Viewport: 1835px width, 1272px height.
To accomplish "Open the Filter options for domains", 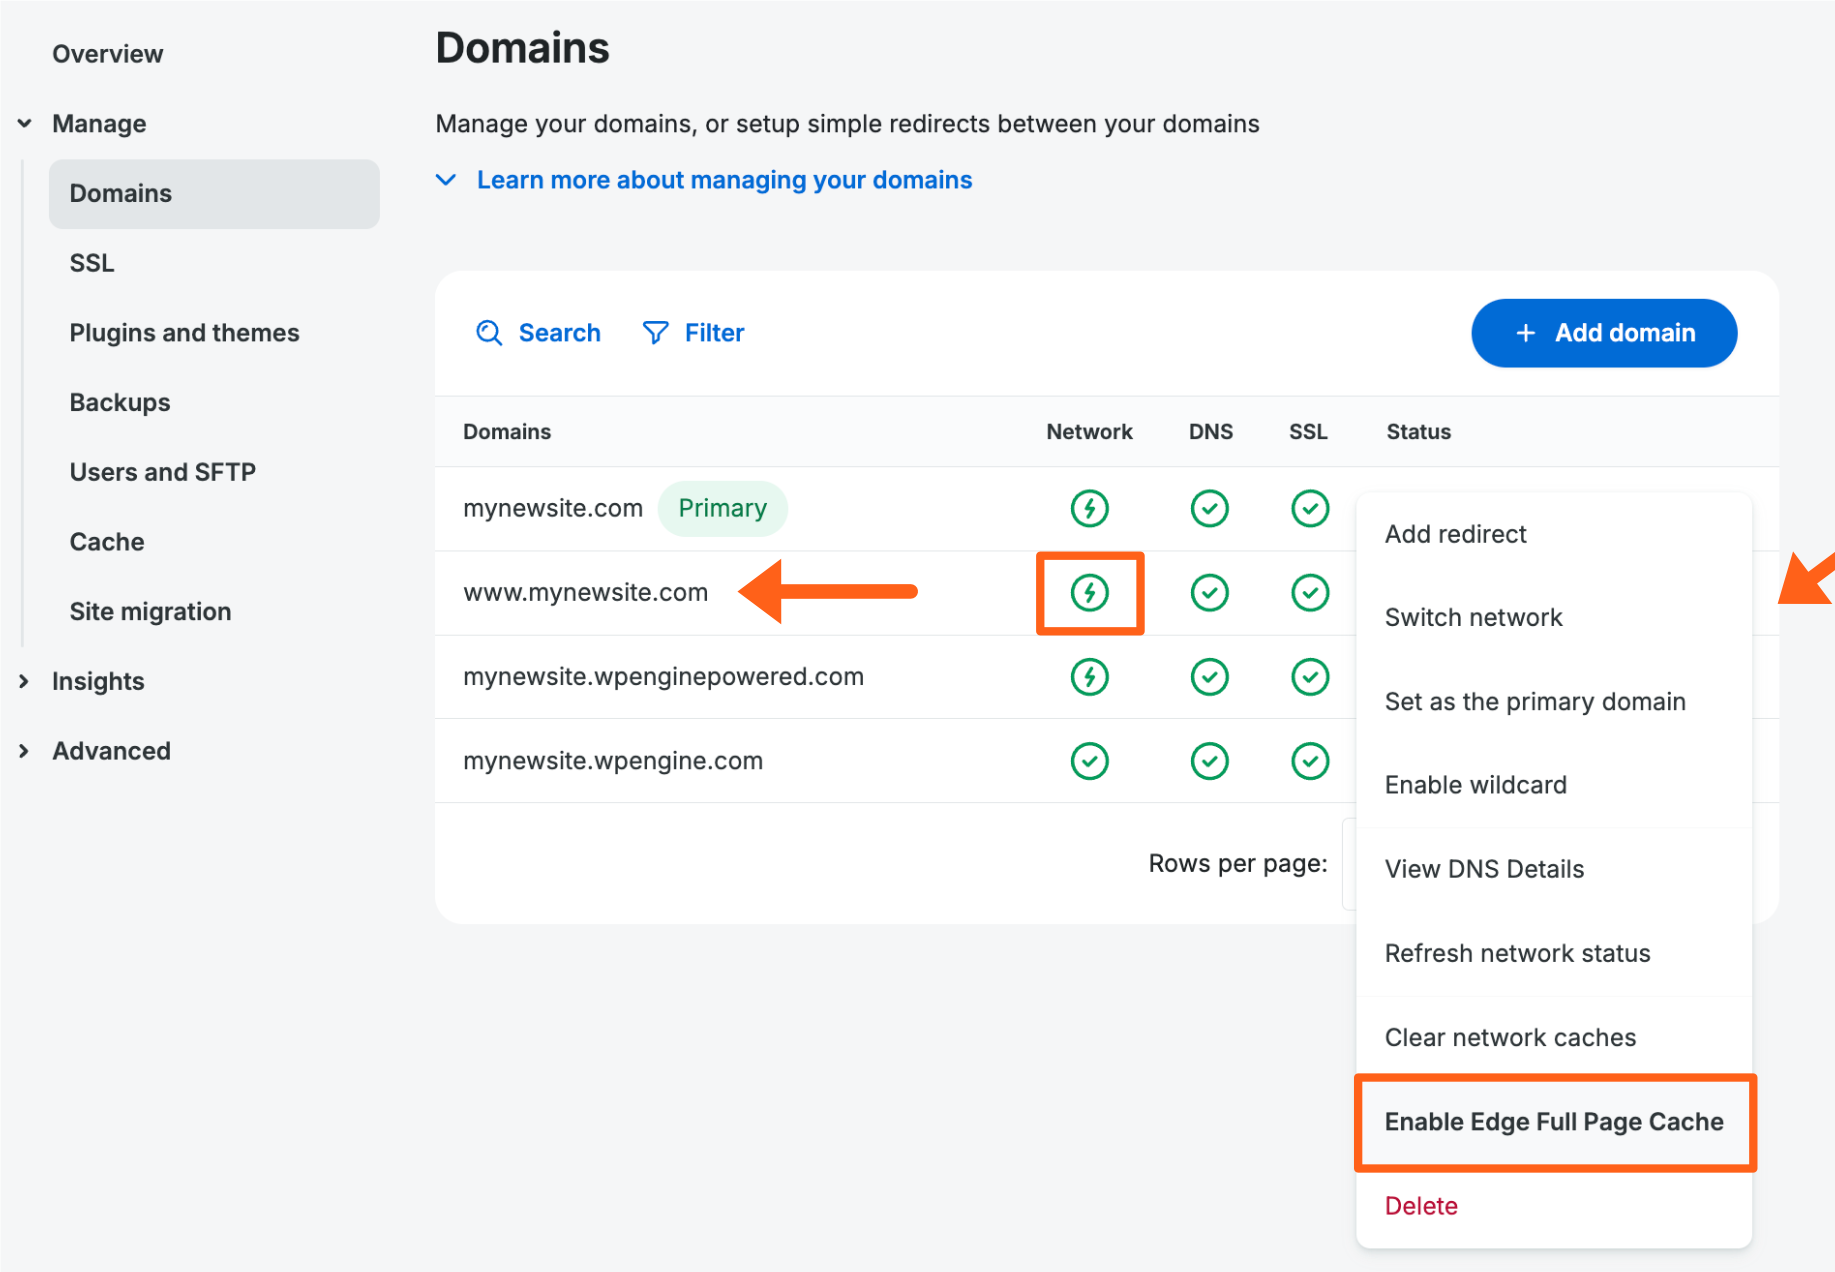I will tap(693, 332).
